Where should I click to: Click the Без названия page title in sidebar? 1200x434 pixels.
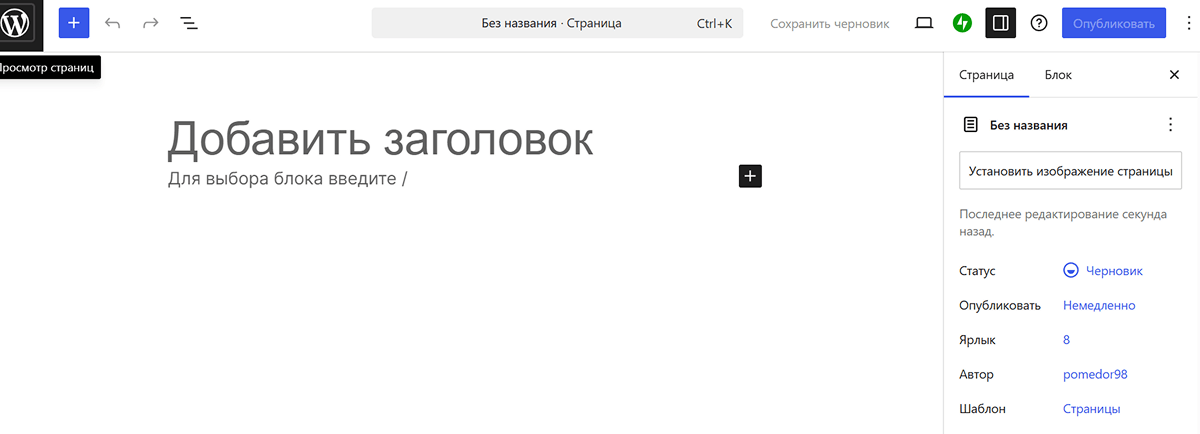coord(1029,126)
